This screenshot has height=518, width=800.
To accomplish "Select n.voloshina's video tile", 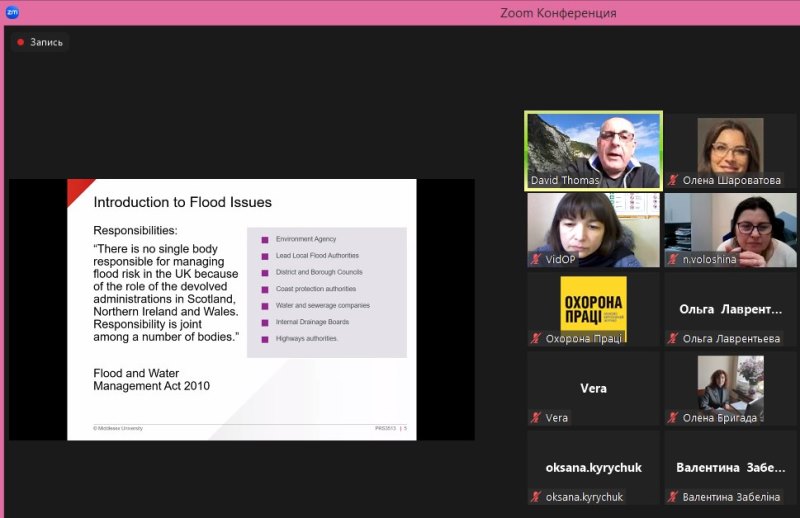I will pyautogui.click(x=730, y=230).
